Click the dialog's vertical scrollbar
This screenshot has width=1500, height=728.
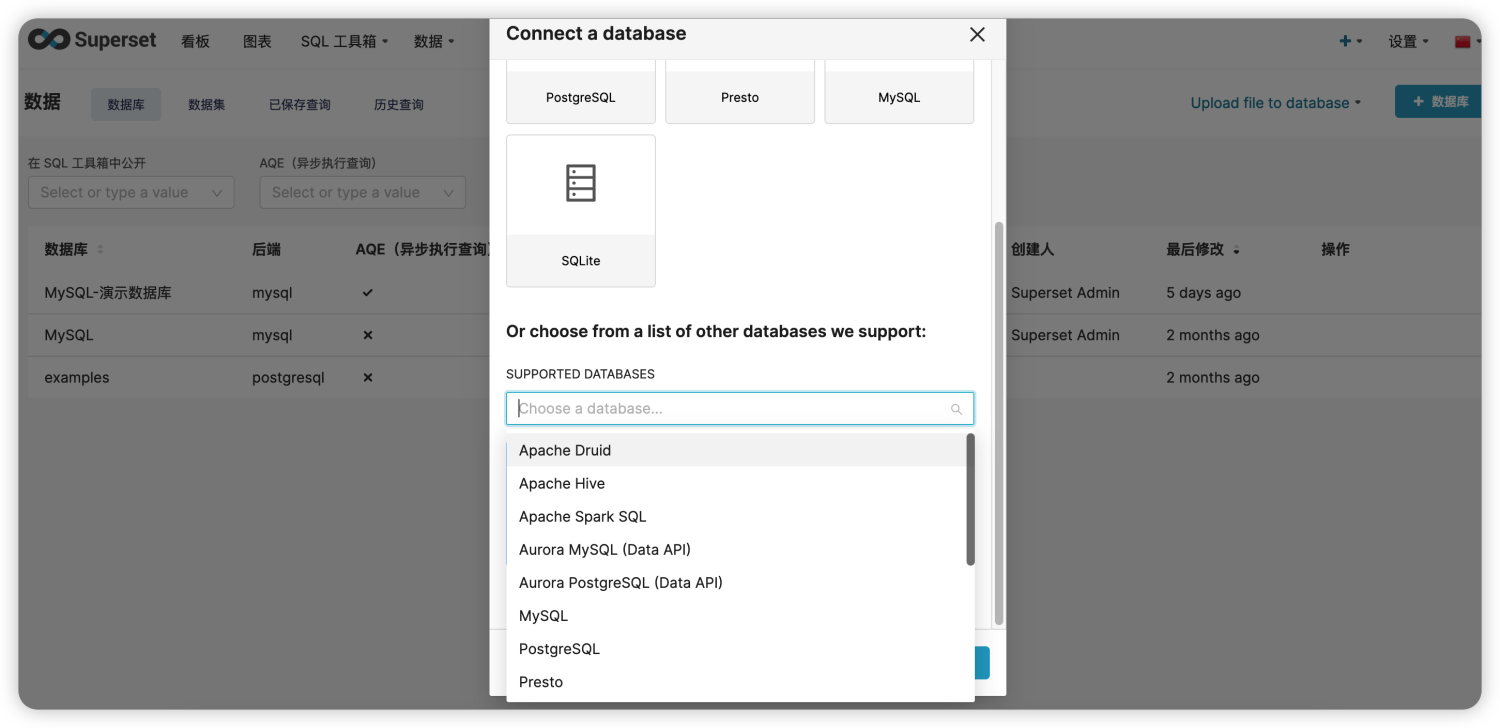click(x=998, y=423)
